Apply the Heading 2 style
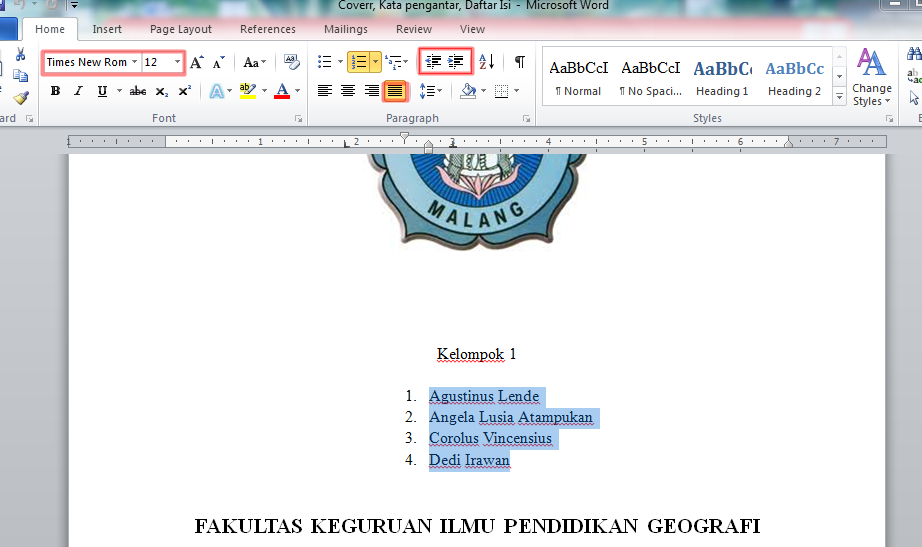Screen dimensions: 922x547 coord(794,78)
